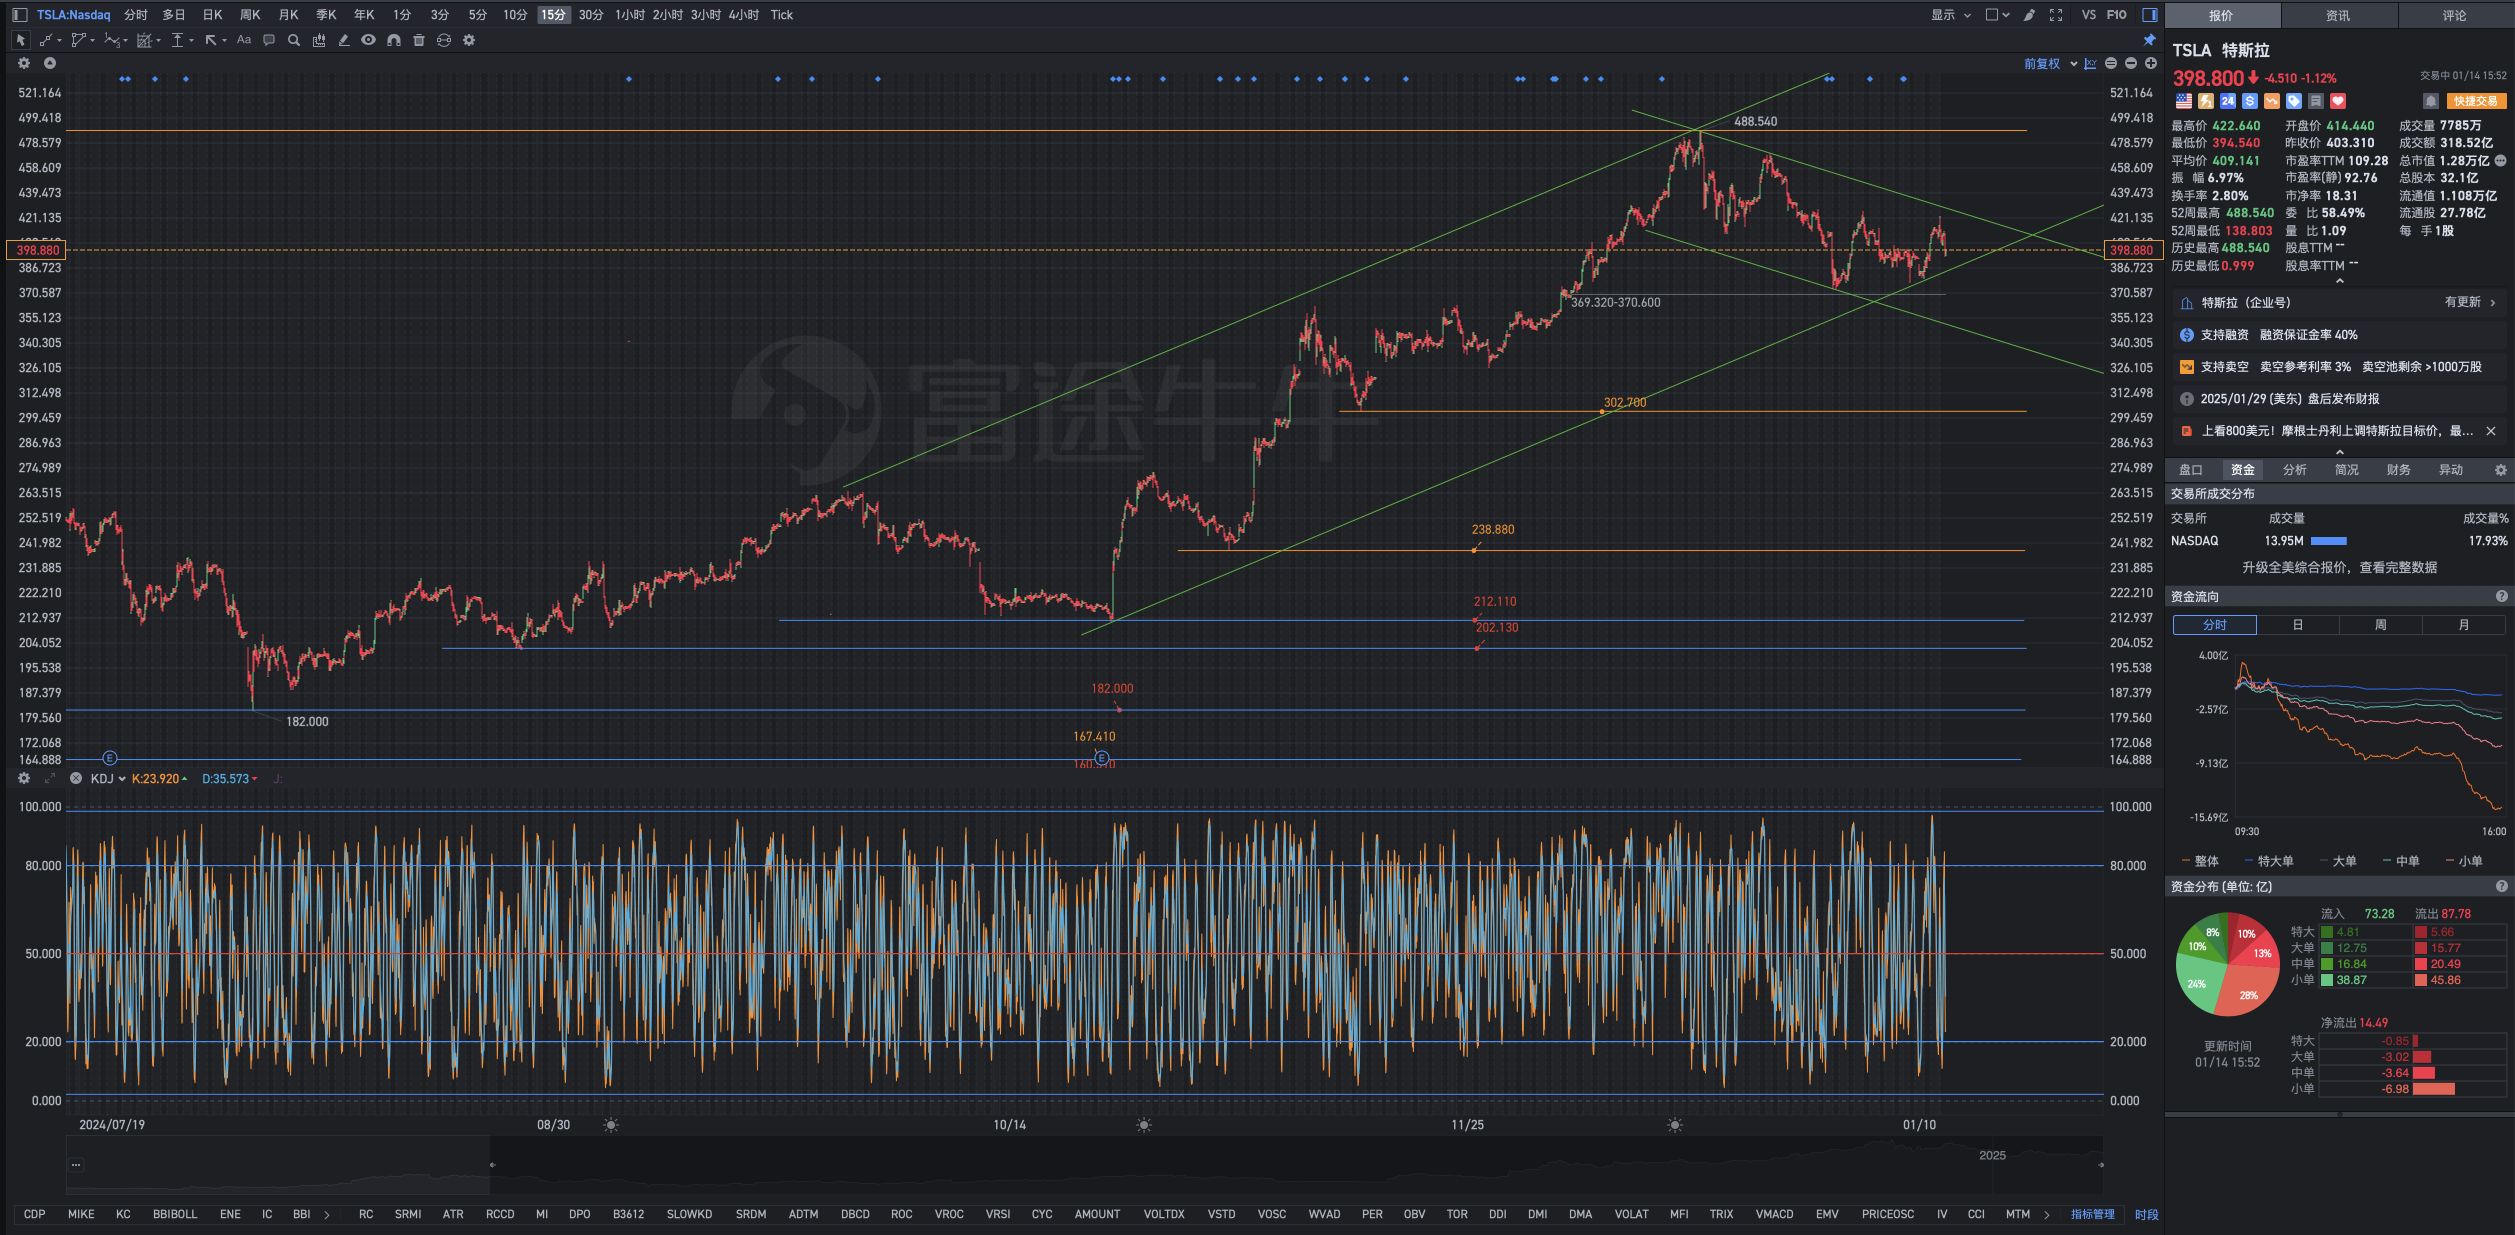This screenshot has height=1235, width=2515.
Task: Open the KDJ indicator dropdown
Action: pos(108,778)
